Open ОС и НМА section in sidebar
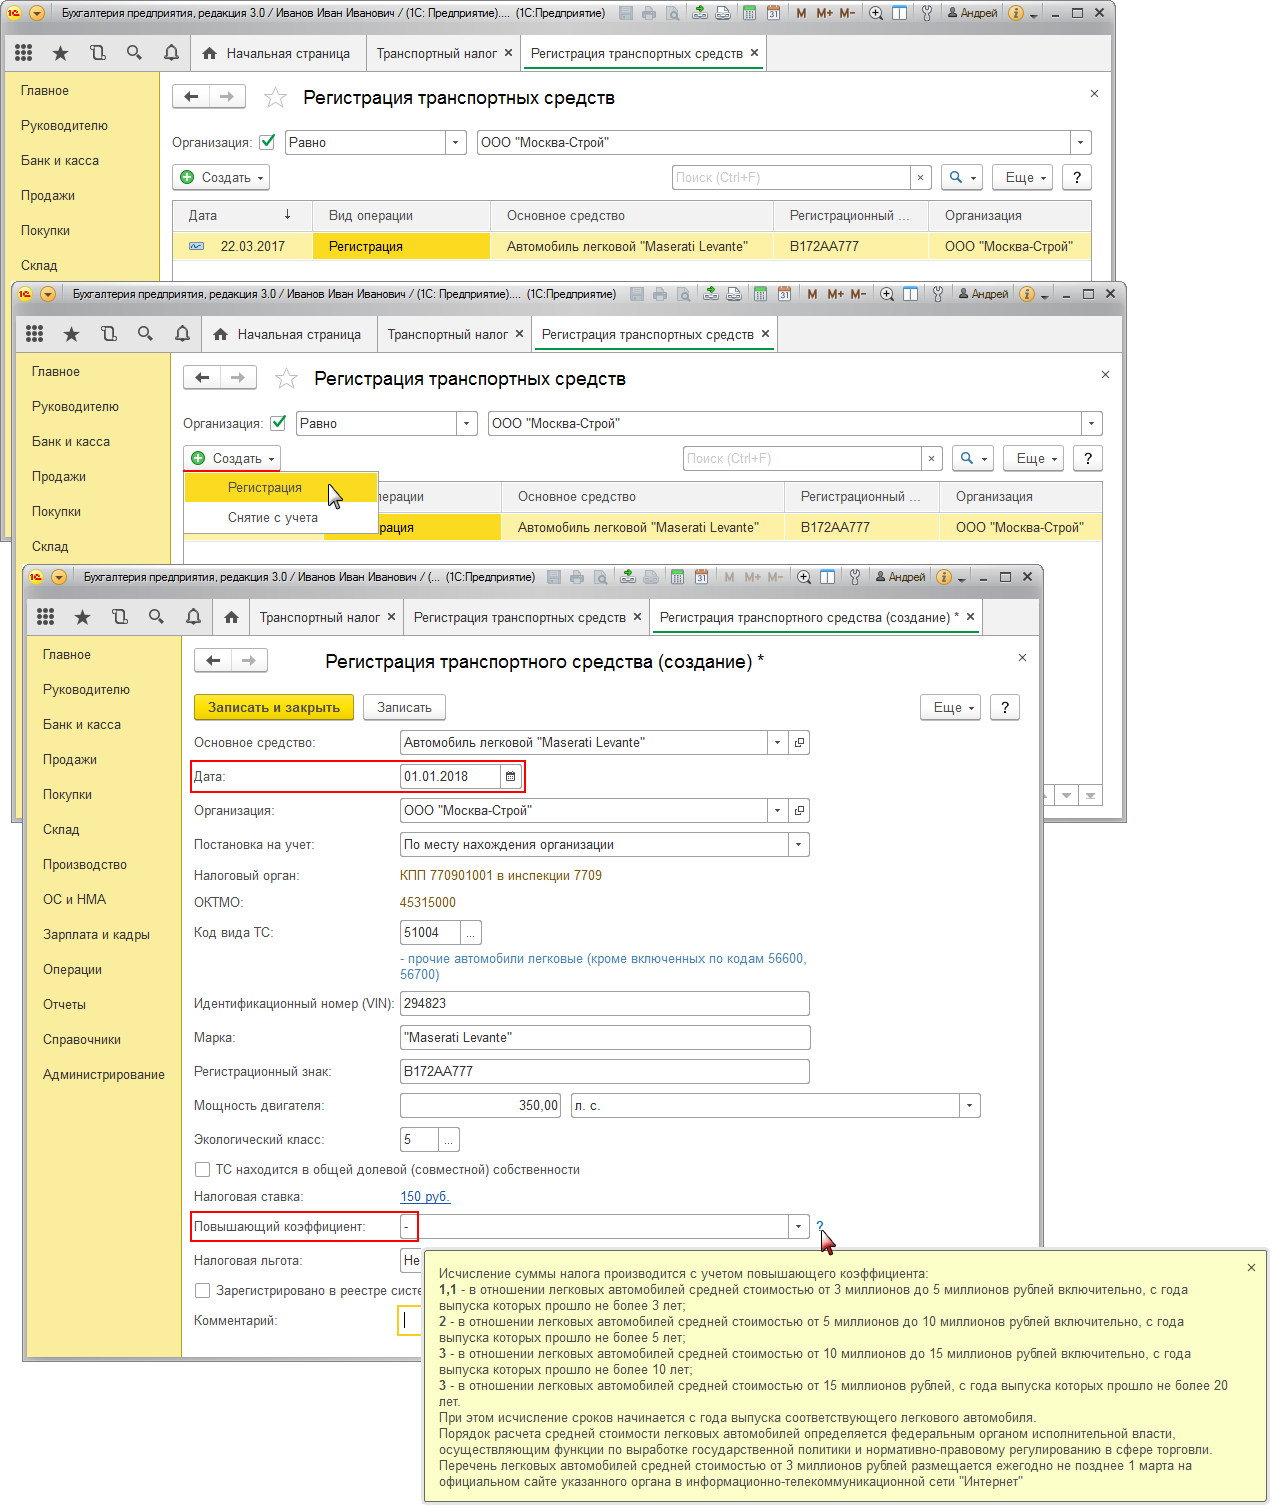The height and width of the screenshot is (1506, 1272). point(74,899)
